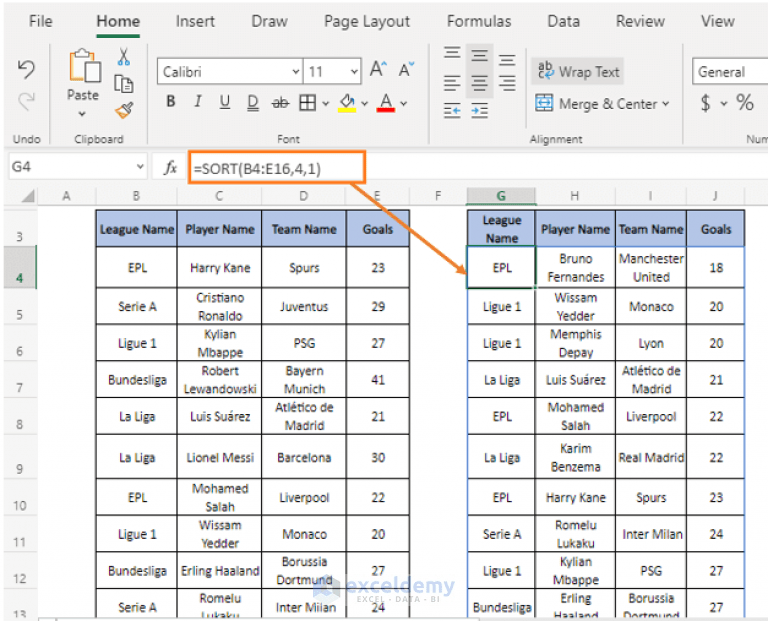Apply red Font Color
768x621 pixels.
(x=385, y=103)
